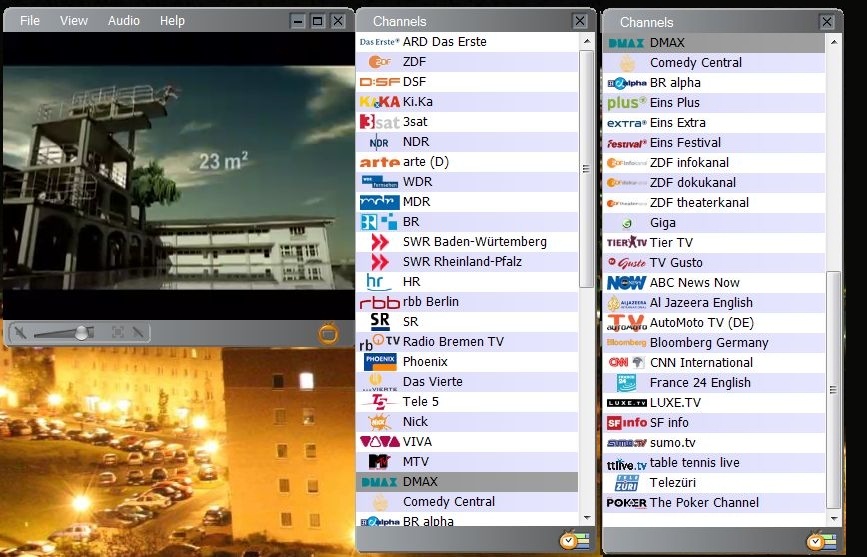Select Eins Plus channel

click(714, 102)
